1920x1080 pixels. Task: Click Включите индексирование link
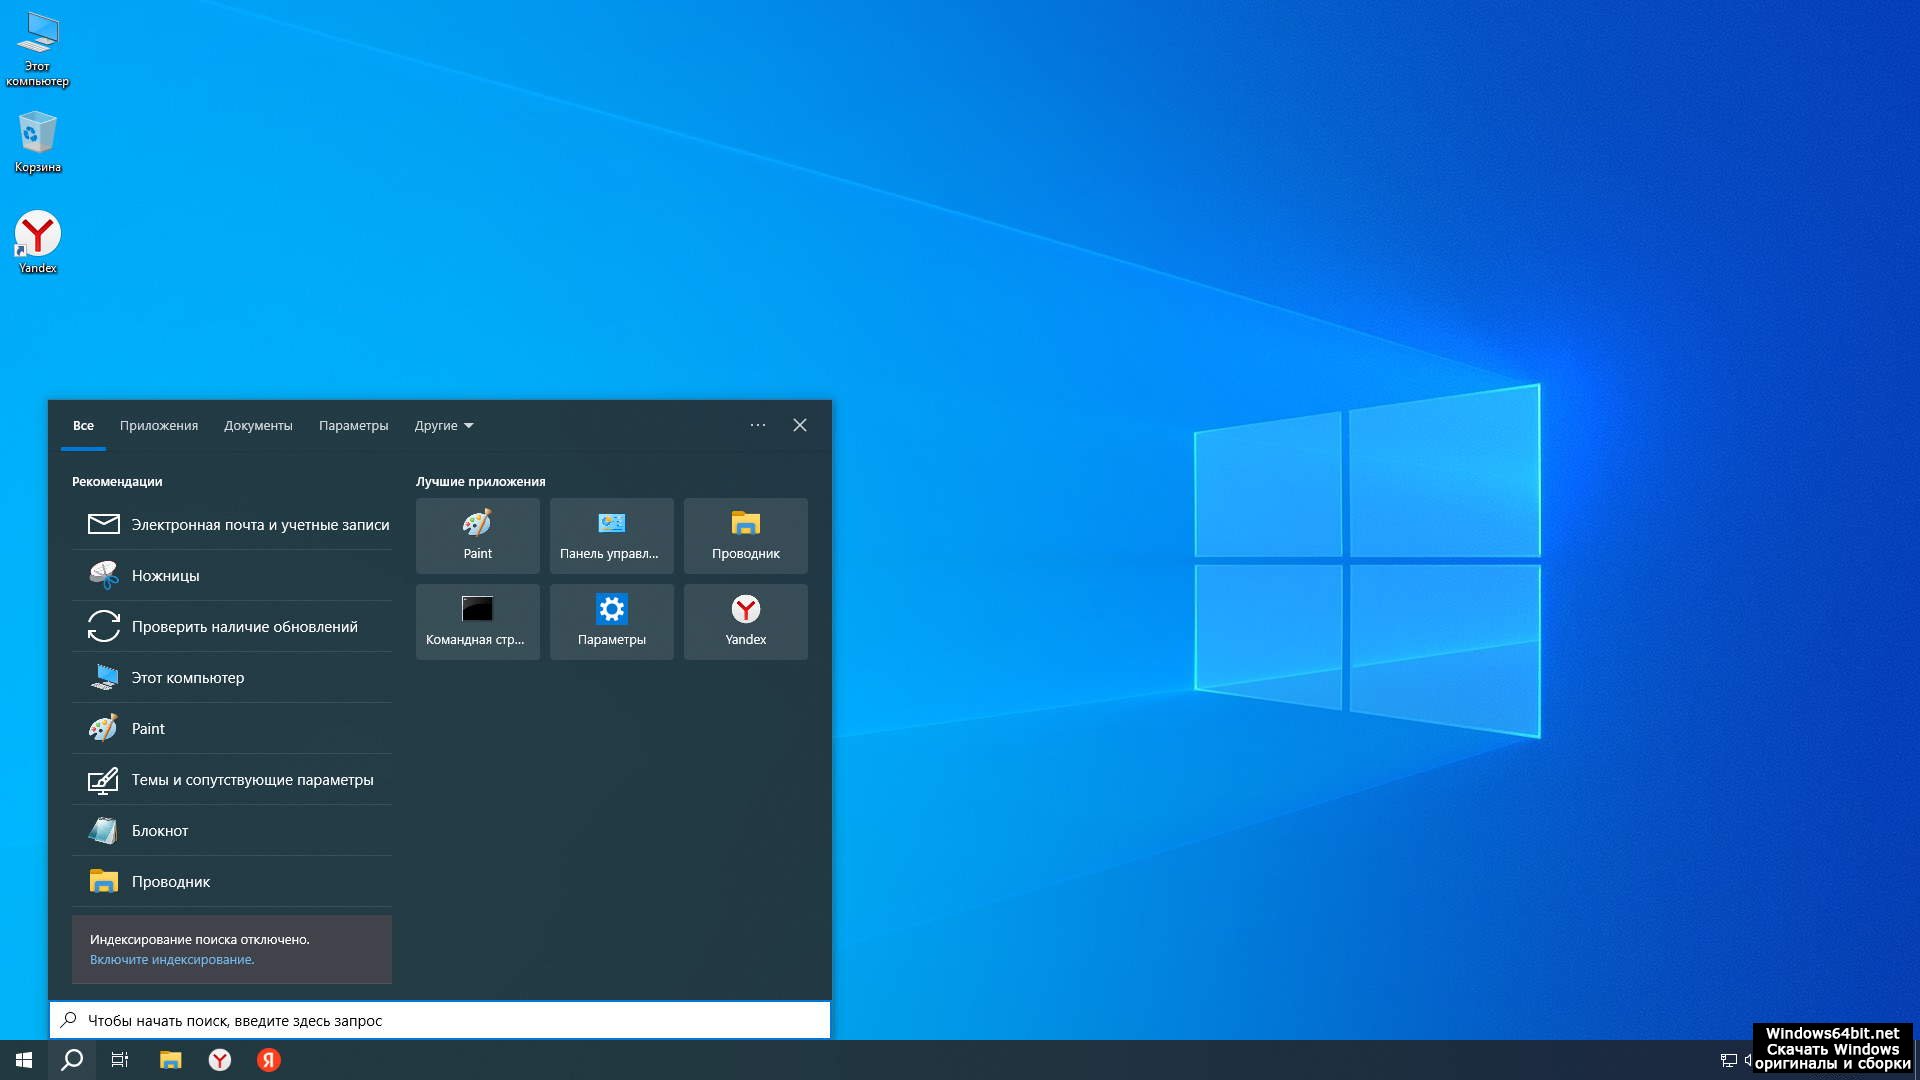pos(172,959)
